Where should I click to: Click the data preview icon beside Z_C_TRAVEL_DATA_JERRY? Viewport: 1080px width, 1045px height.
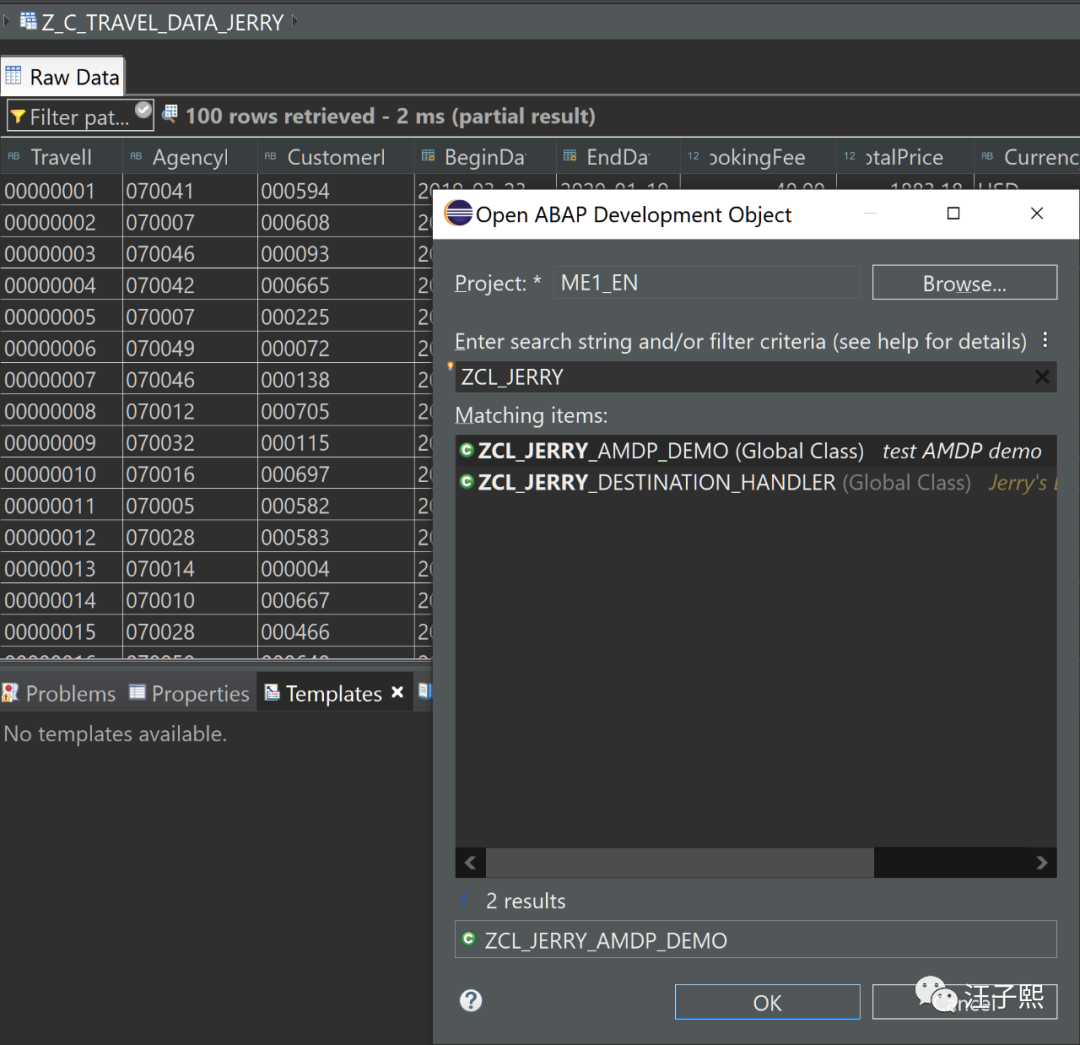click(x=28, y=21)
